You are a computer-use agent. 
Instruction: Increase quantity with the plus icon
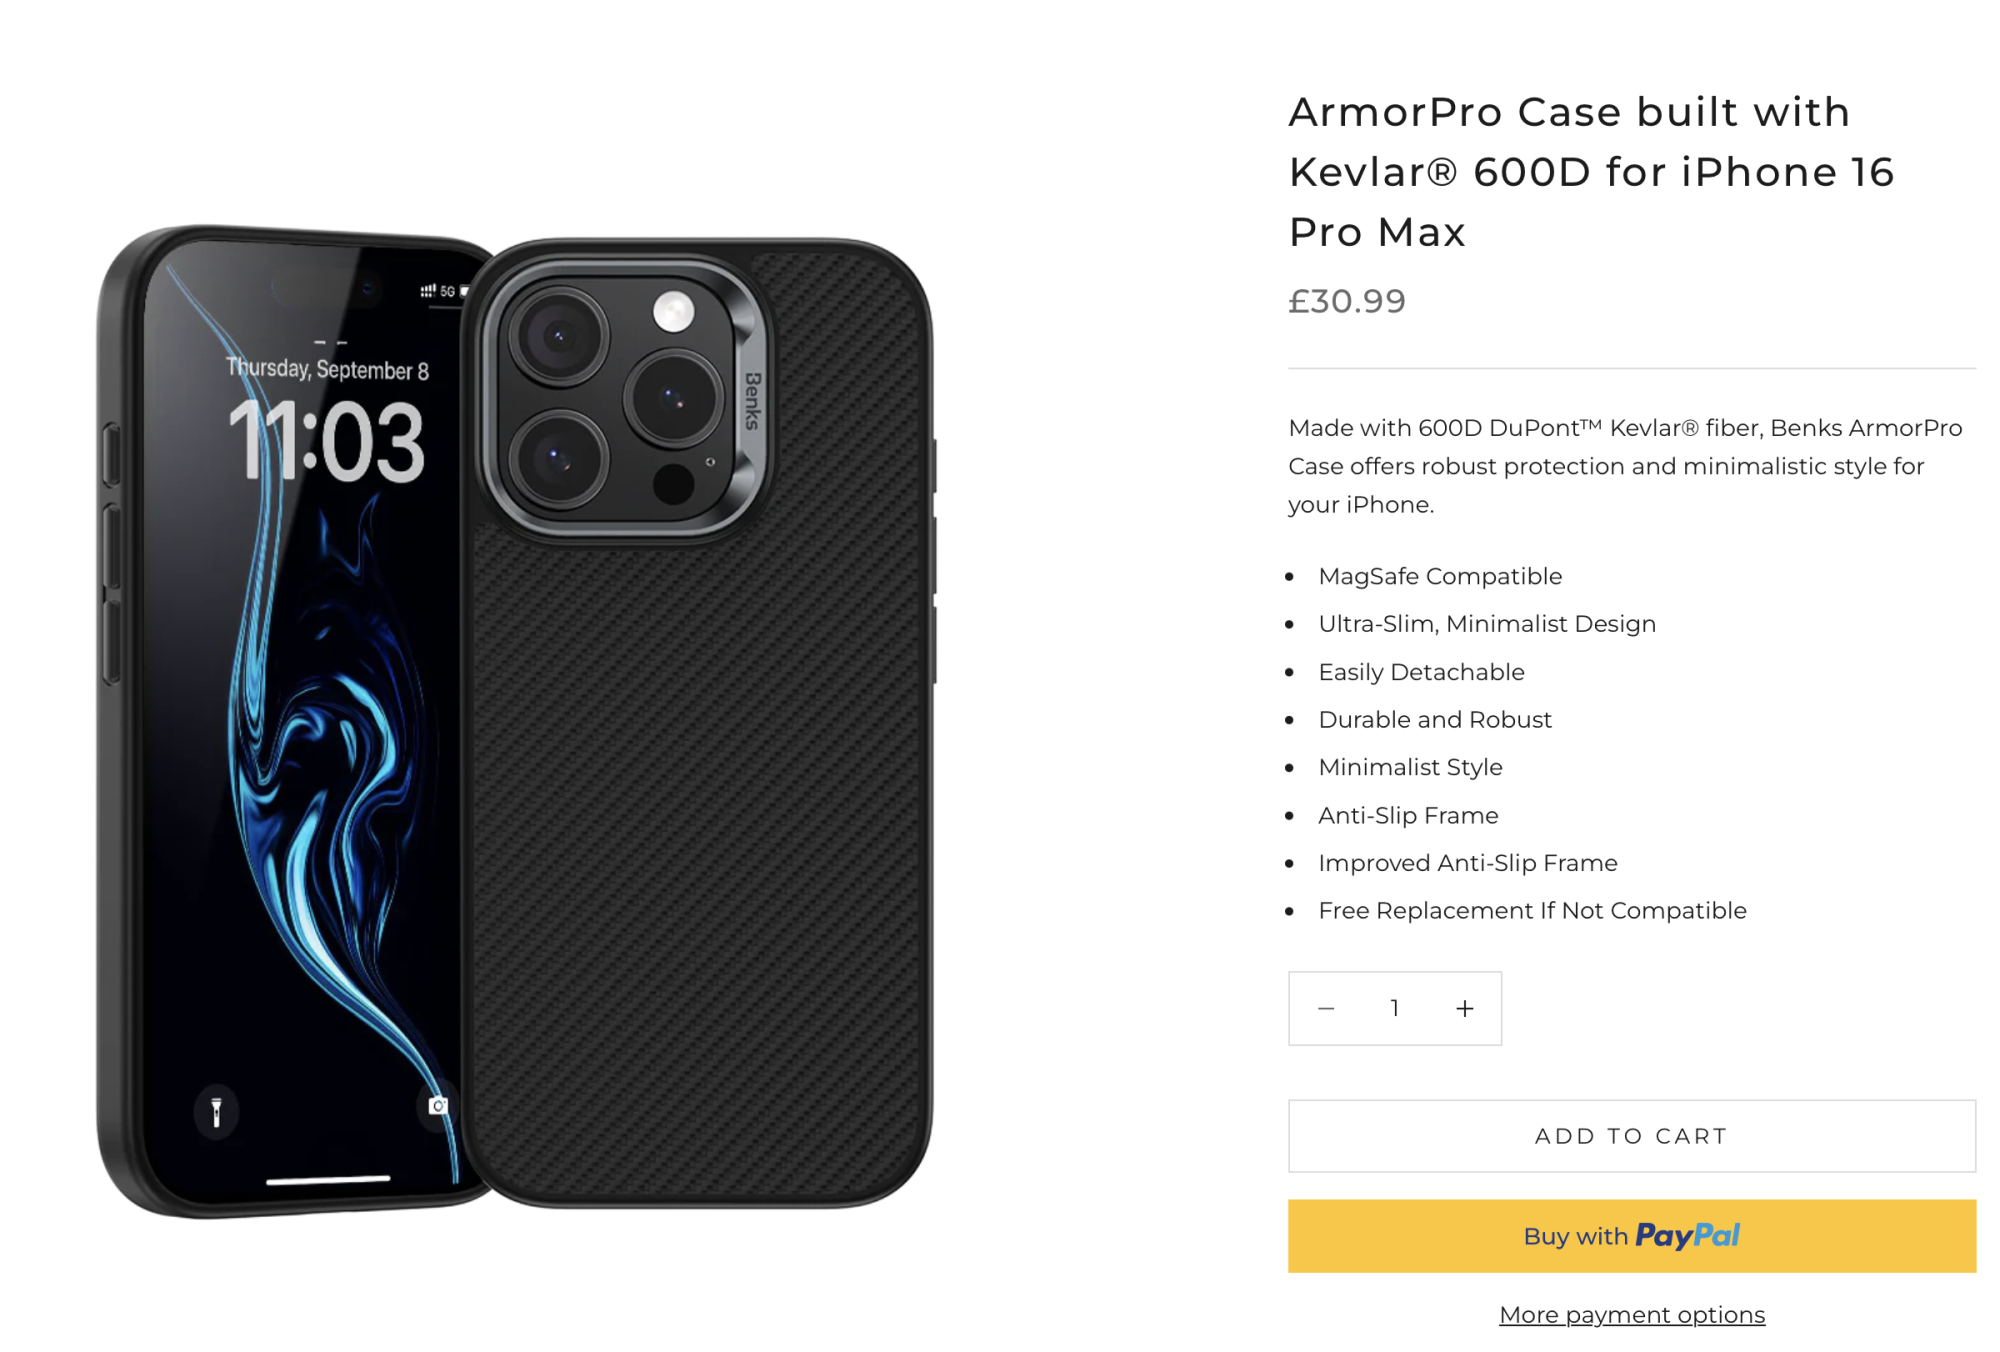(x=1464, y=1008)
